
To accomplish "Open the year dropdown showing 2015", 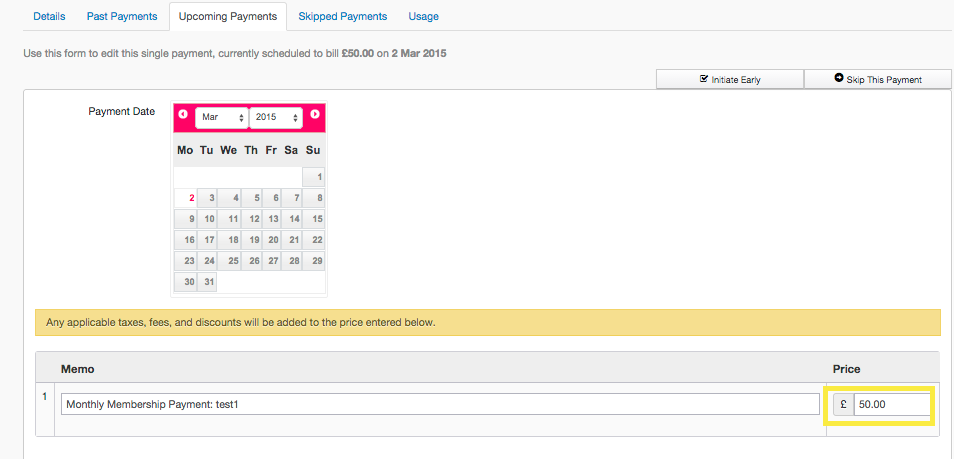I will [276, 118].
